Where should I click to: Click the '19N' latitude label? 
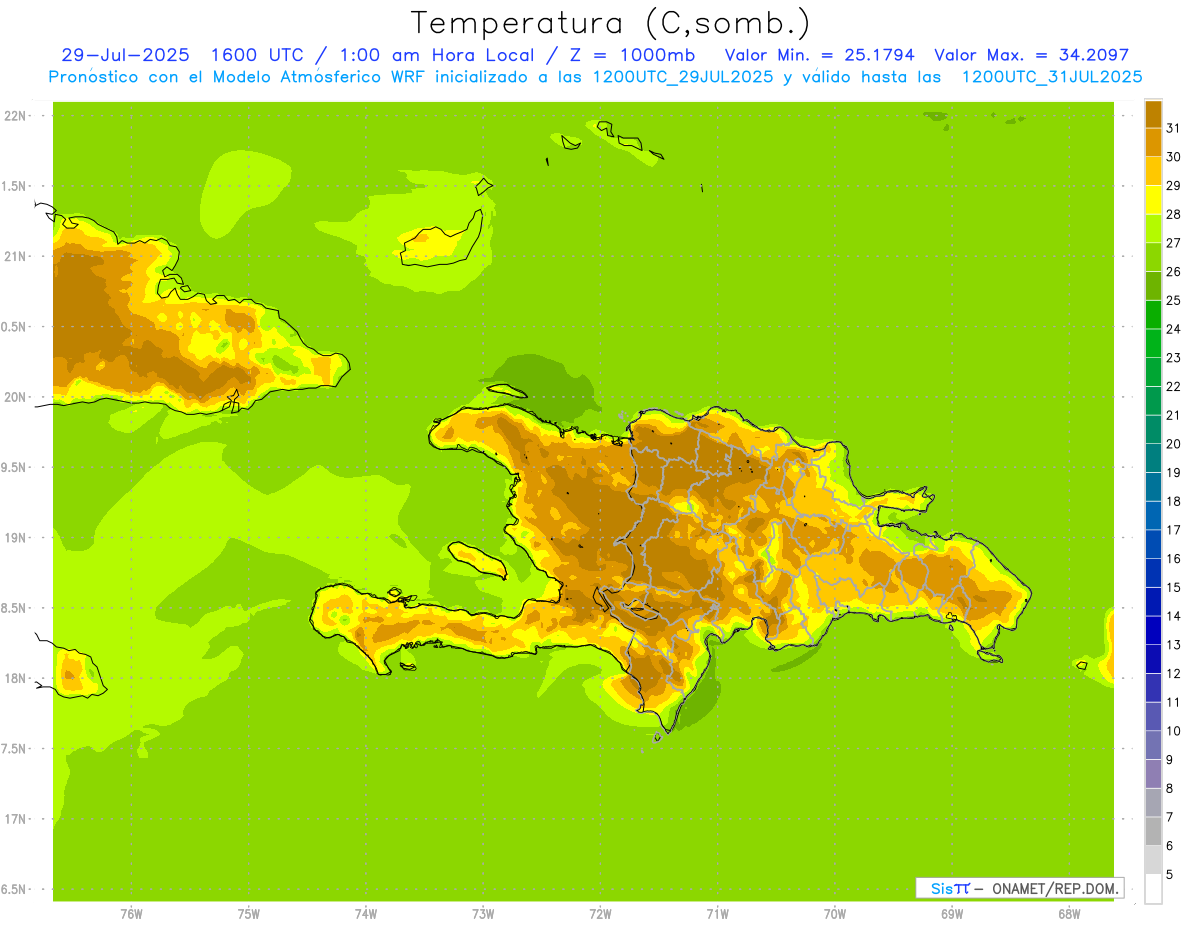pyautogui.click(x=14, y=538)
